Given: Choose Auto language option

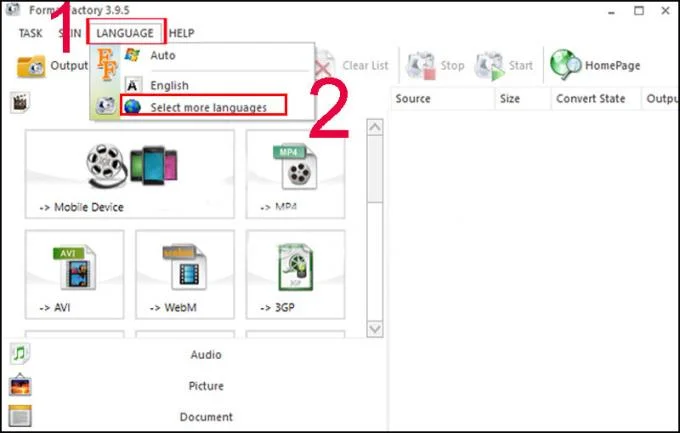Looking at the screenshot, I should (x=163, y=56).
